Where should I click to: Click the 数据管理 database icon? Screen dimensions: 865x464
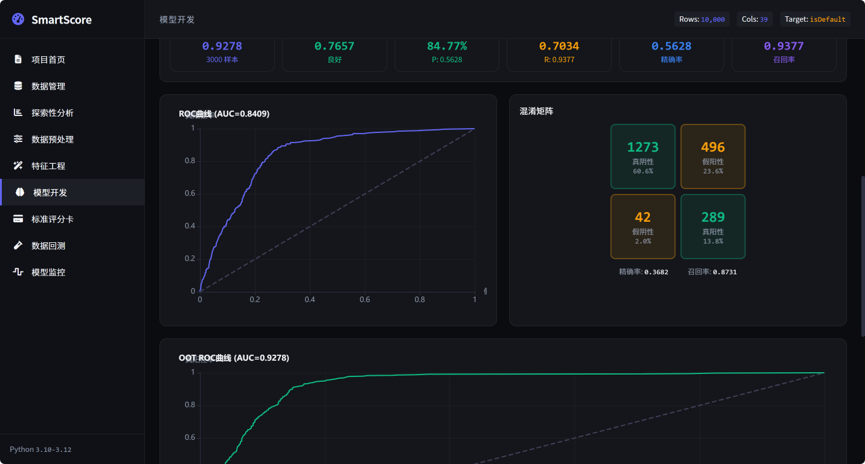[x=18, y=86]
